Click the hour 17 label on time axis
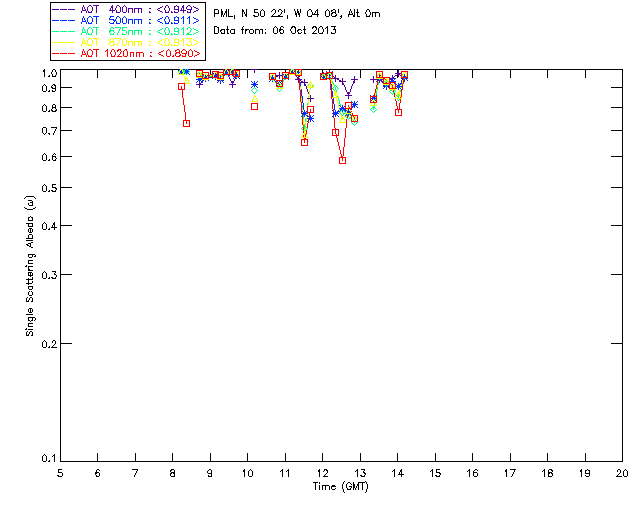 pos(510,473)
